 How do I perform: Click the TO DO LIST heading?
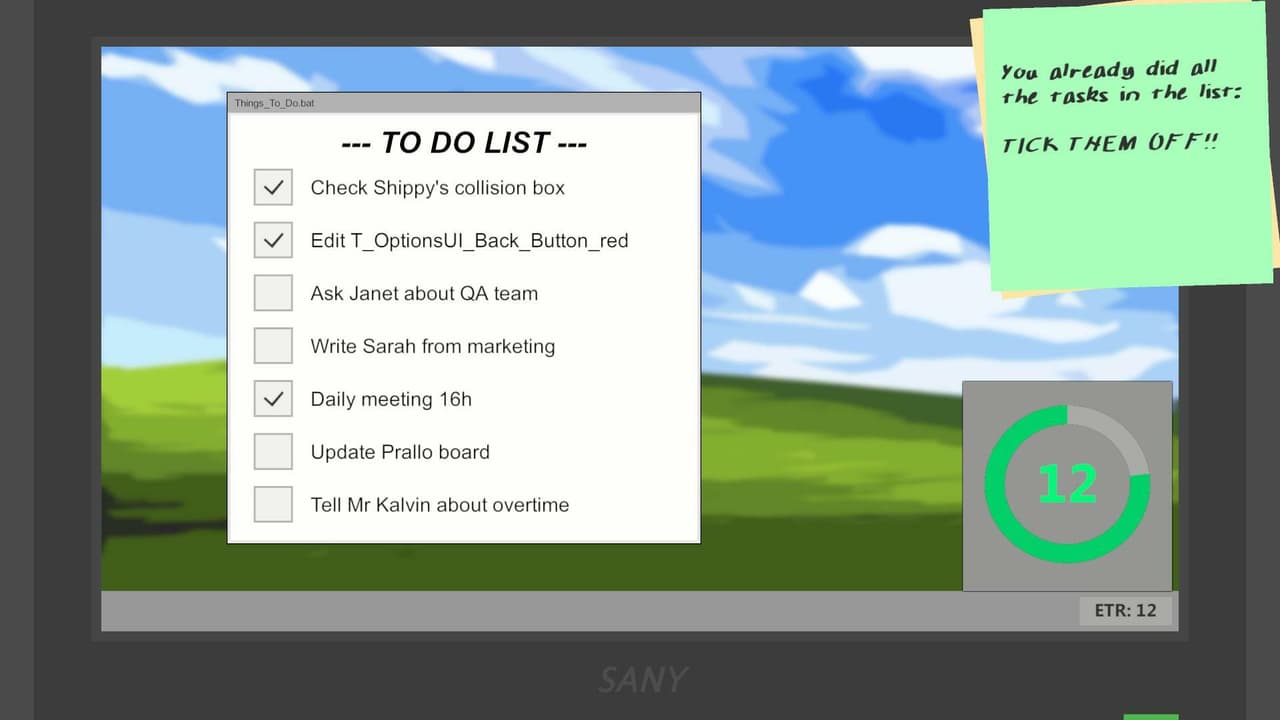[x=464, y=143]
